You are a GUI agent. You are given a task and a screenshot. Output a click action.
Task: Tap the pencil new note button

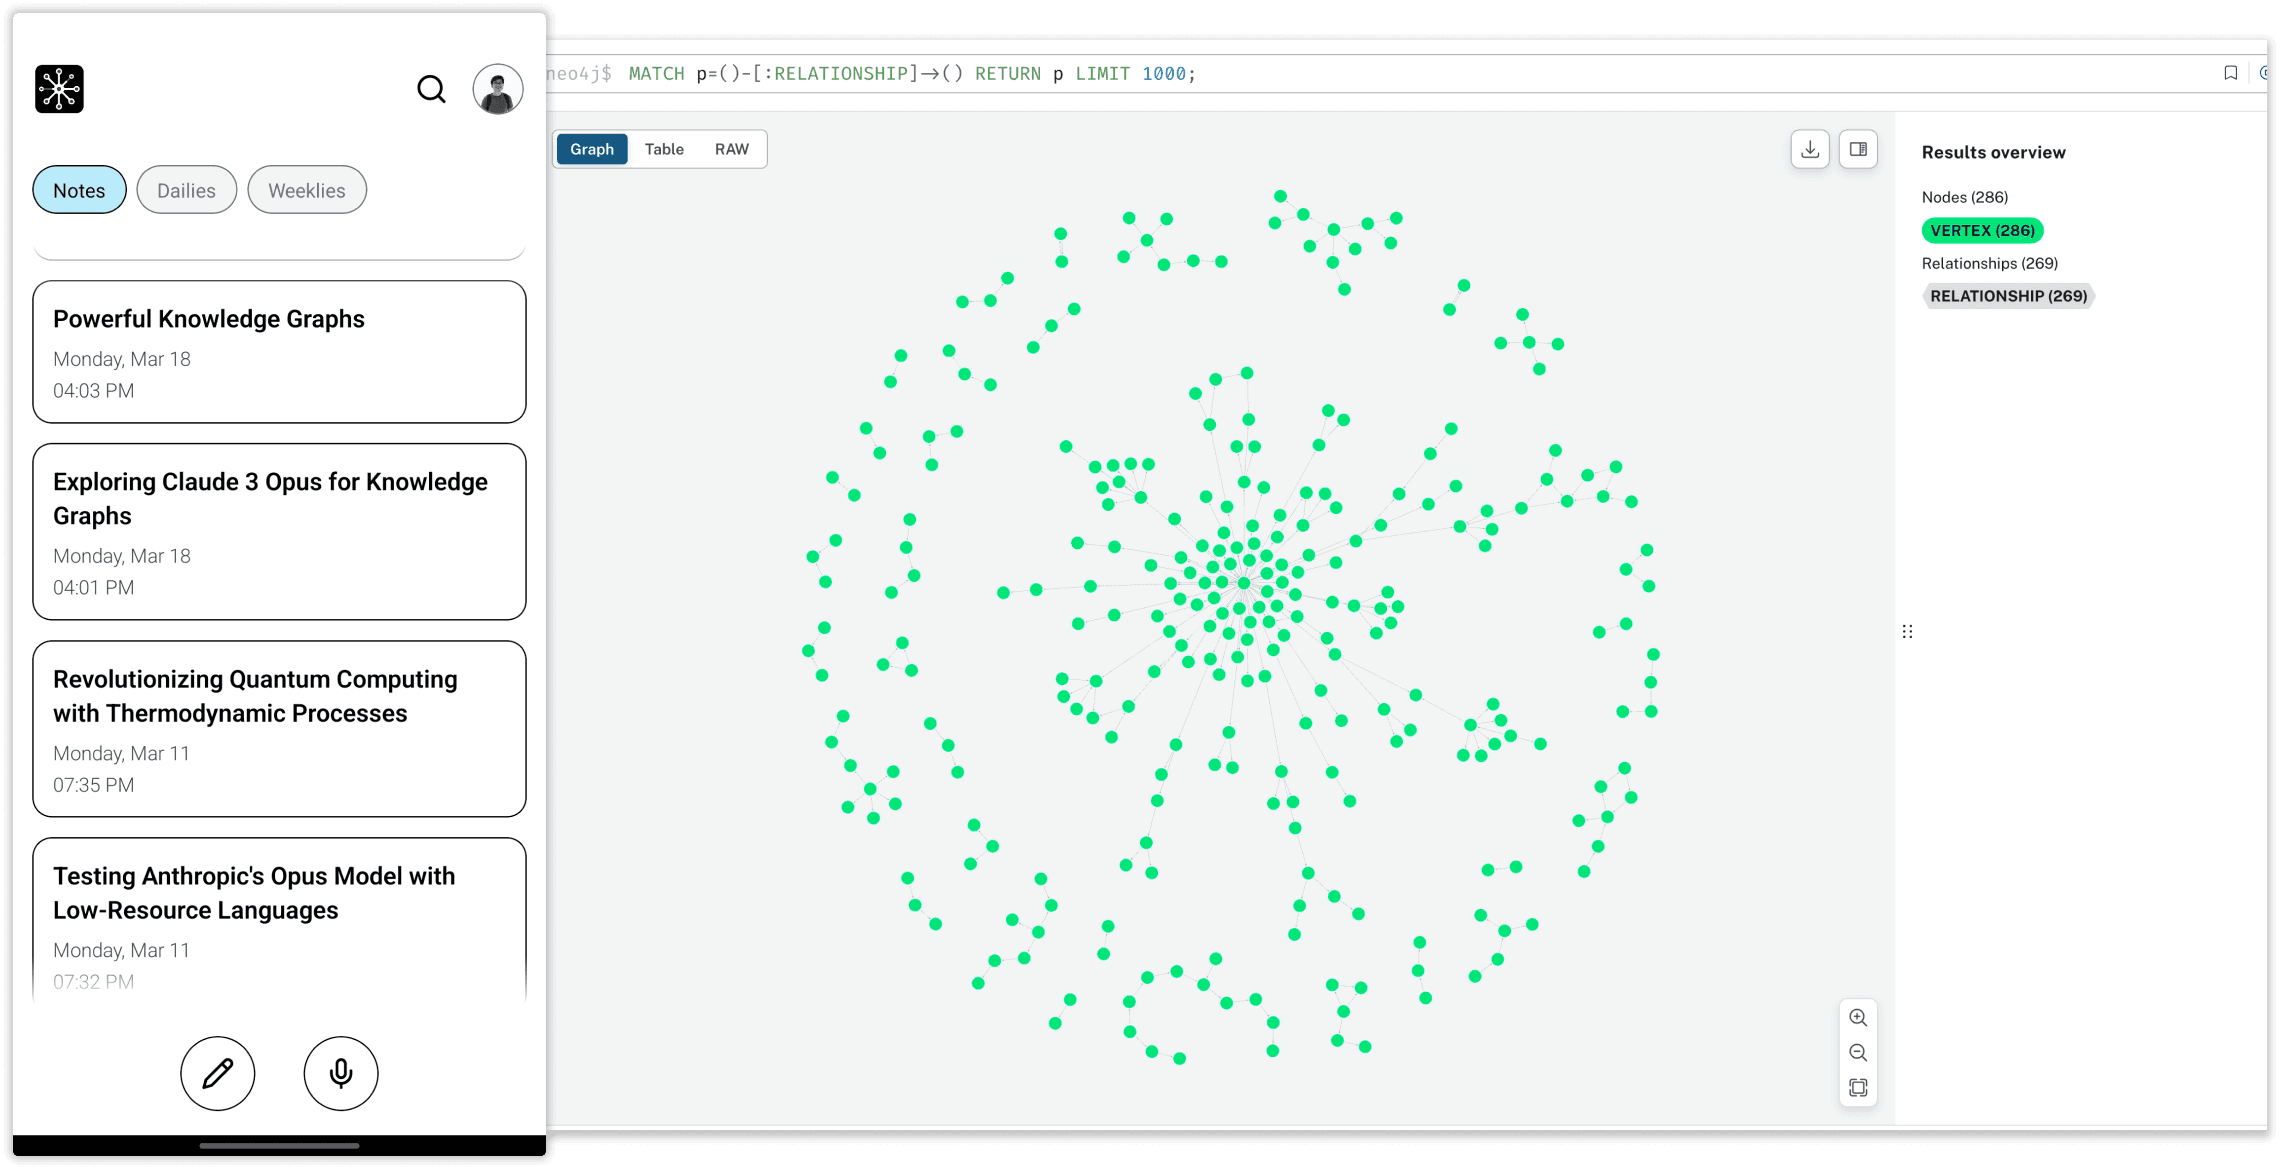(x=218, y=1073)
